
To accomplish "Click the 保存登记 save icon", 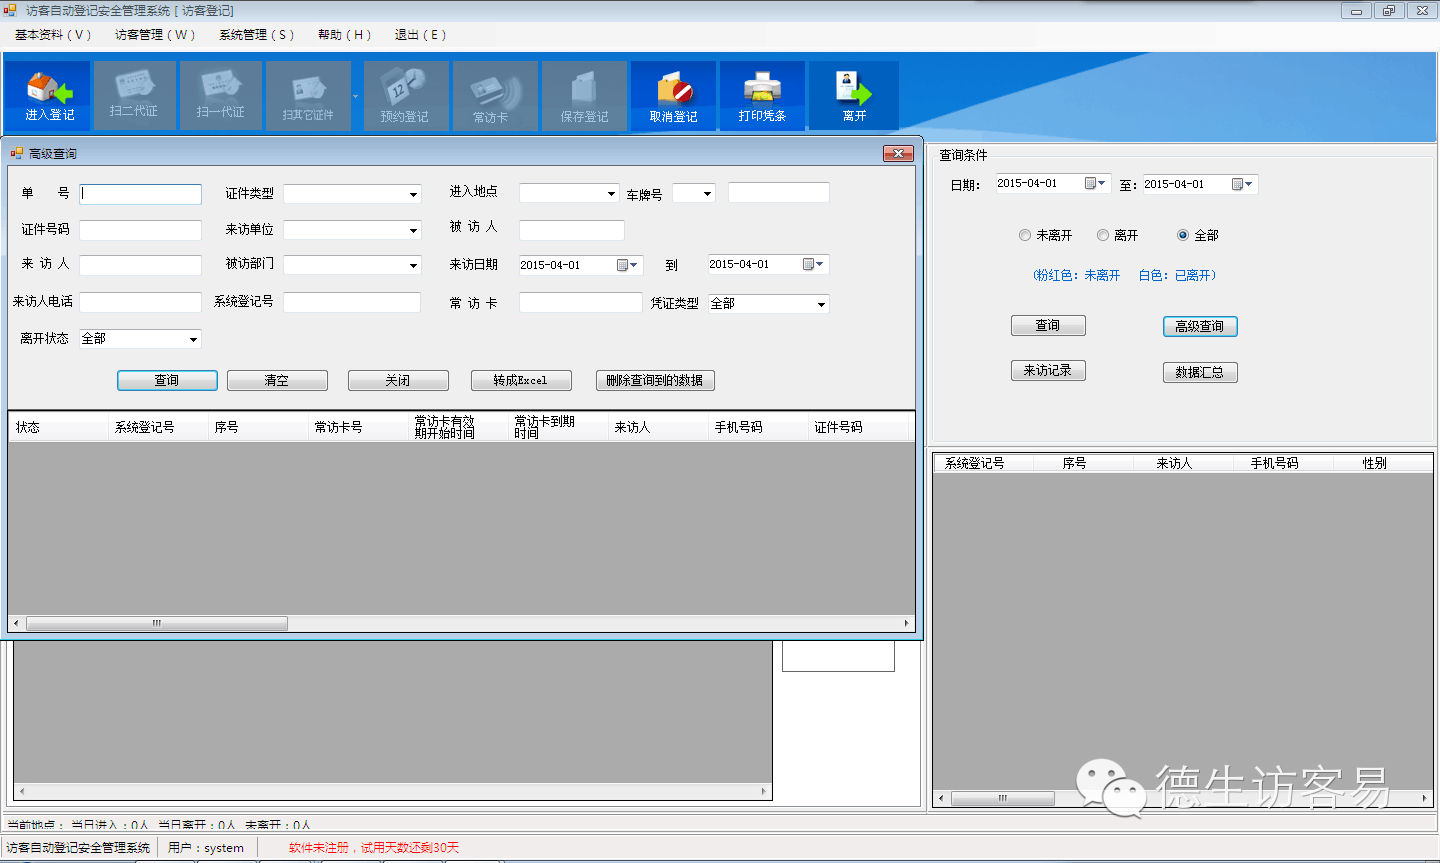I will tap(584, 95).
